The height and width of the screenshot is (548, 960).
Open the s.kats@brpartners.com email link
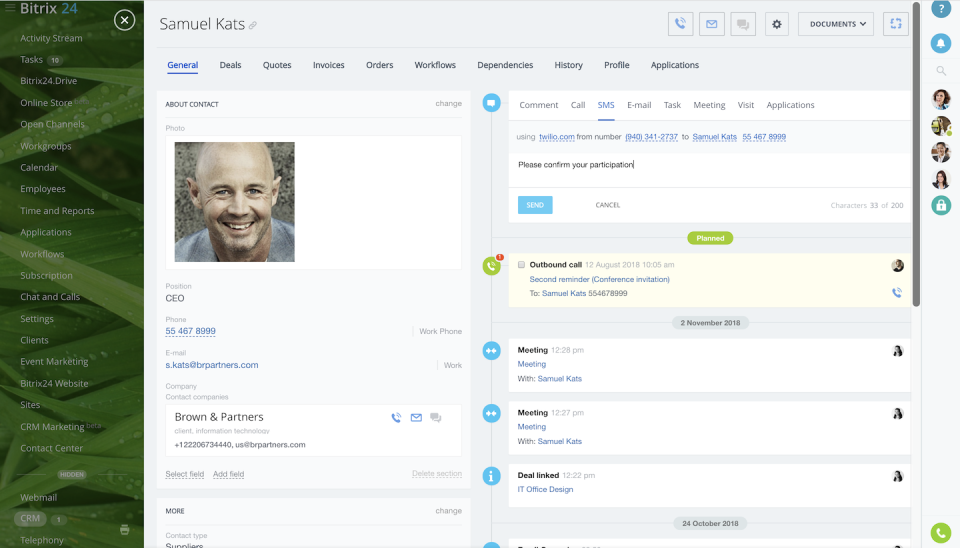coord(212,365)
